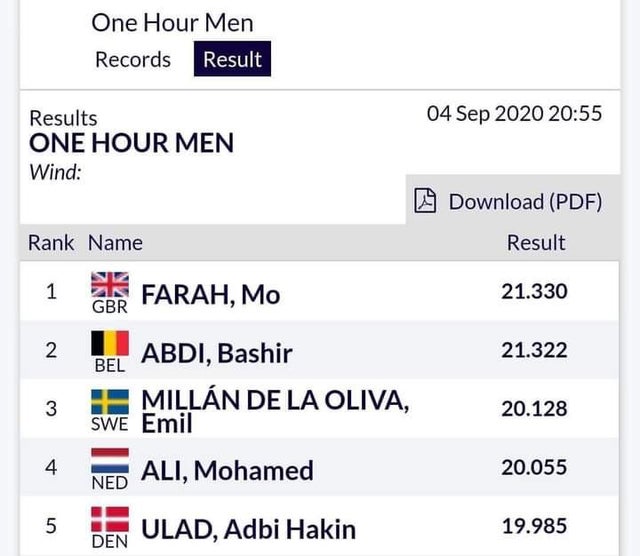Click the GBR country code label
Viewport: 640px width, 556px height.
110,307
